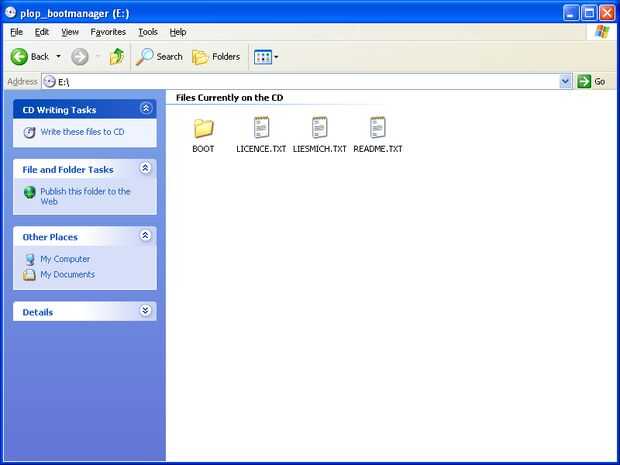Click the LICENCE.TXT file name
The width and height of the screenshot is (620, 465).
pyautogui.click(x=261, y=149)
